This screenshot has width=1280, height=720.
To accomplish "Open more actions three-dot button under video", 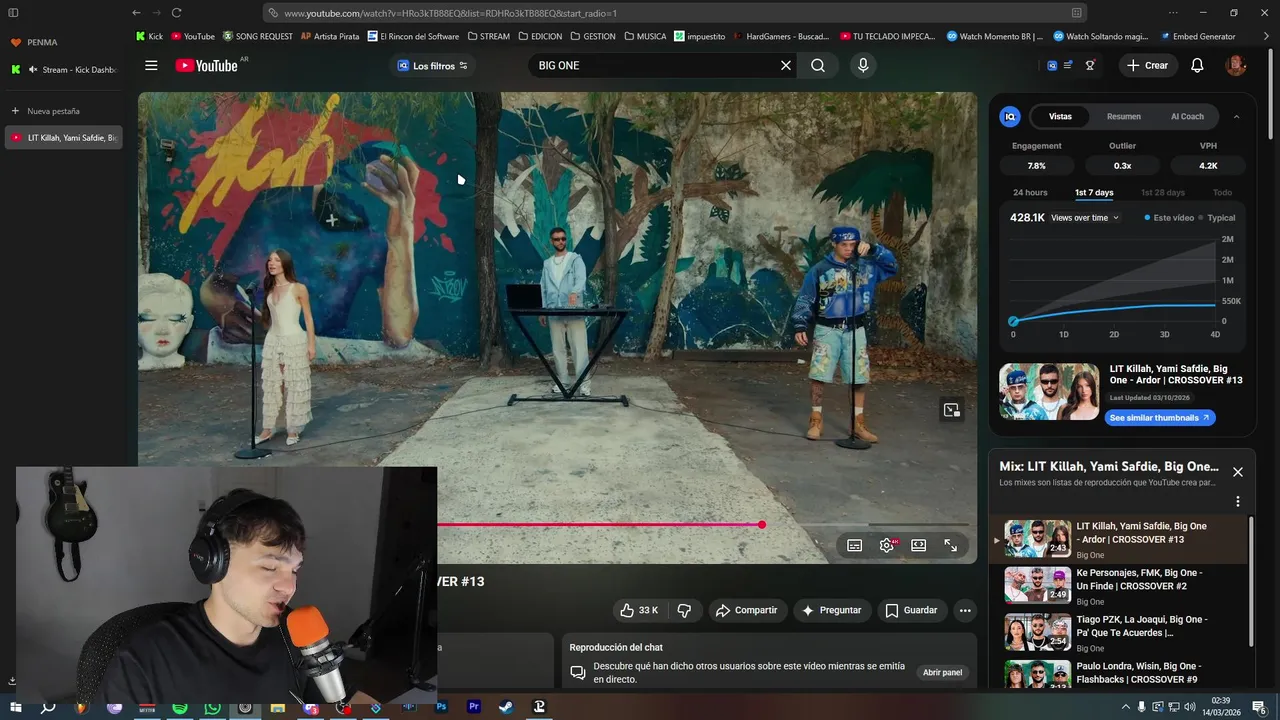I will (x=965, y=610).
